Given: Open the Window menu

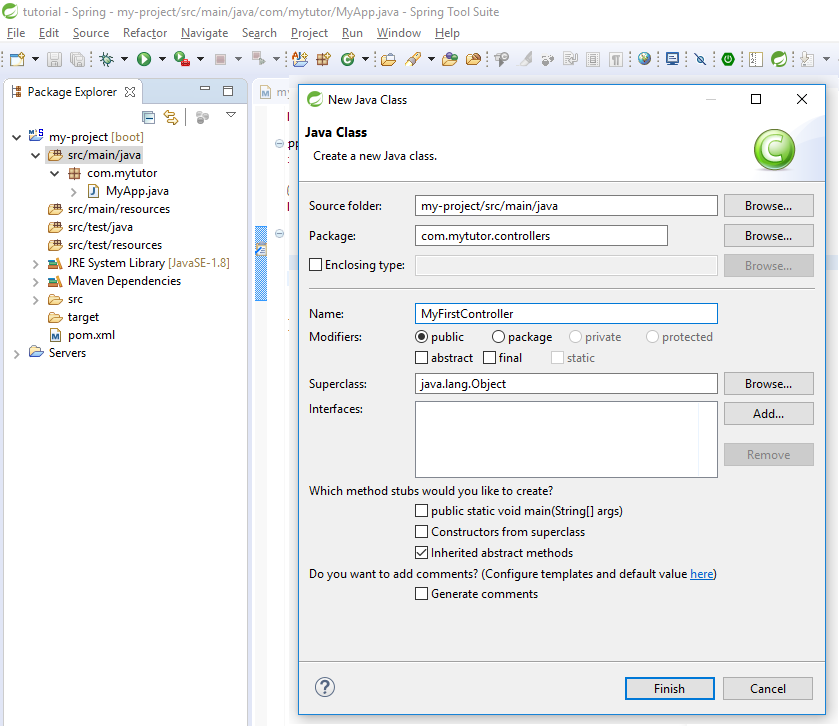Looking at the screenshot, I should point(399,33).
